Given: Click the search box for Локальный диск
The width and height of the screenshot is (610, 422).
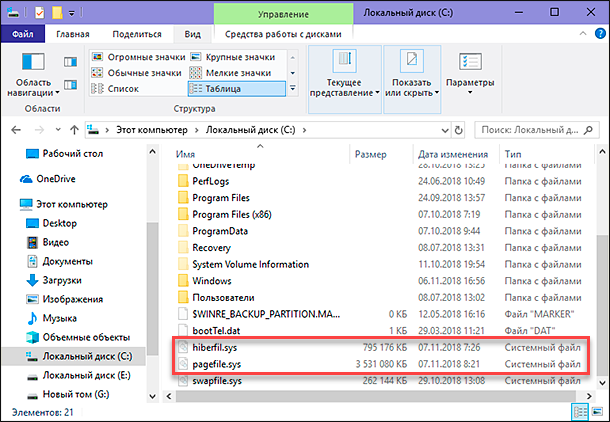Looking at the screenshot, I should point(536,130).
